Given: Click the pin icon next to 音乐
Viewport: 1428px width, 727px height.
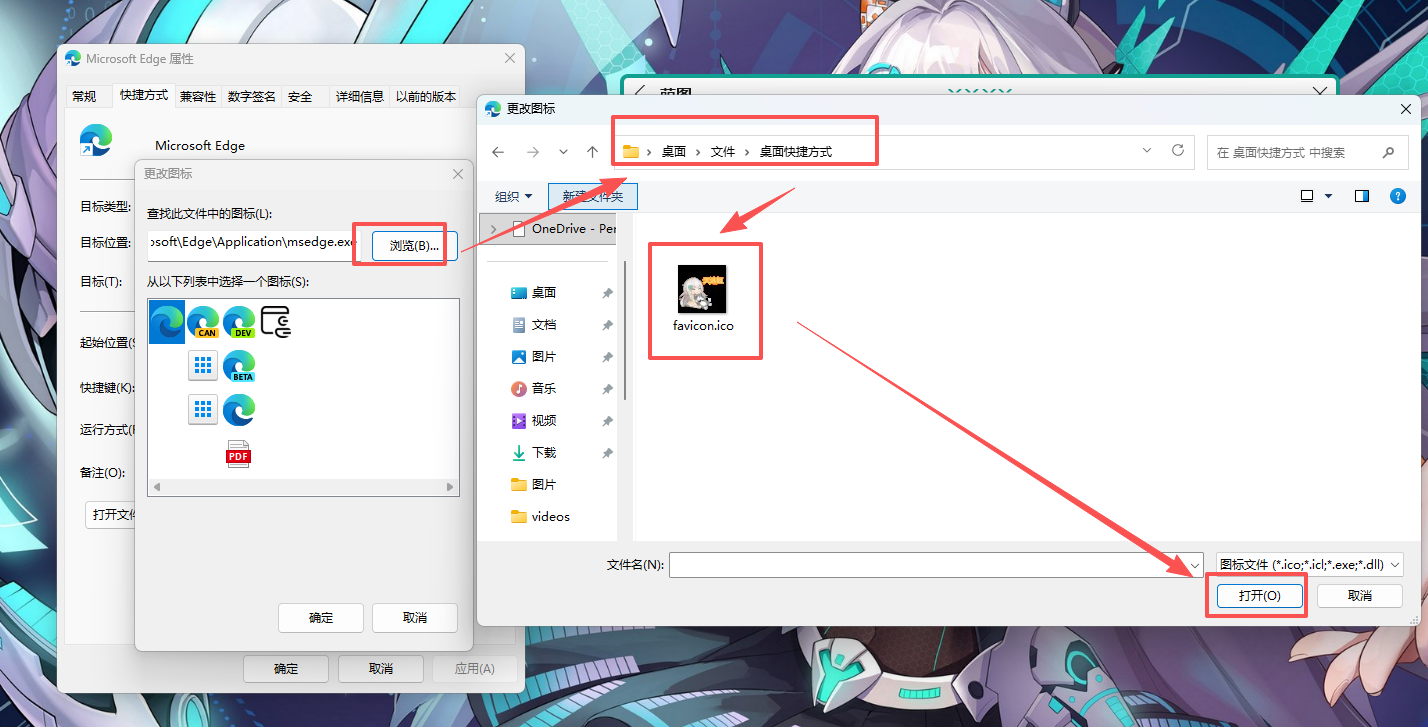Looking at the screenshot, I should point(607,389).
